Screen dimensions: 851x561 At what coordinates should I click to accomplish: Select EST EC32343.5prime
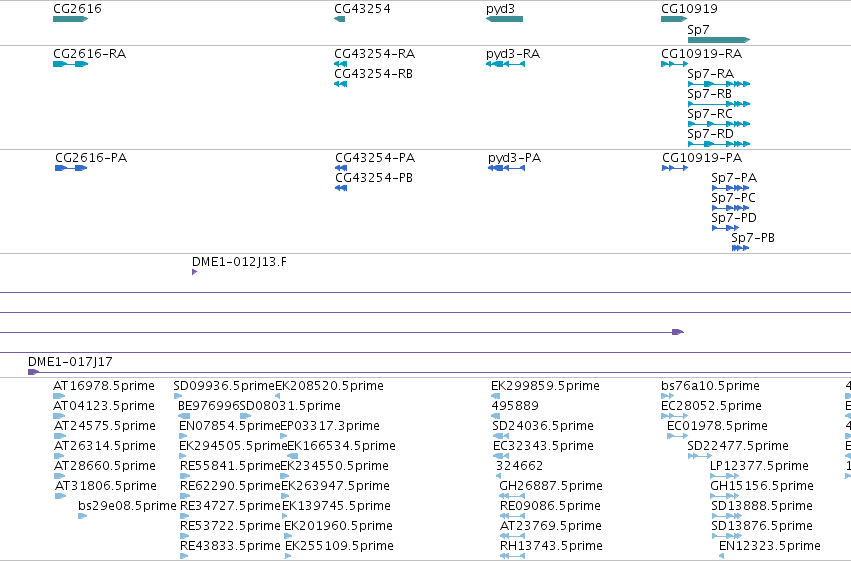(x=501, y=456)
